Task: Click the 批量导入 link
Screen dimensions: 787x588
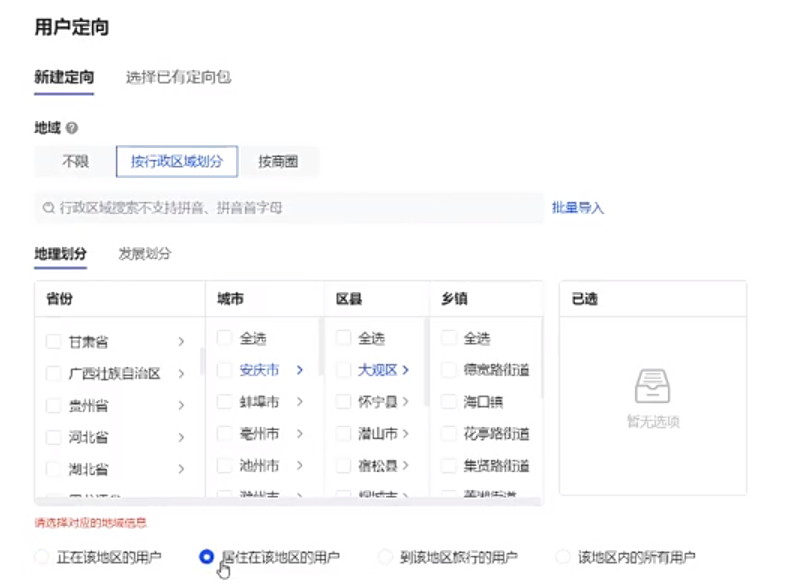Action: pos(578,208)
